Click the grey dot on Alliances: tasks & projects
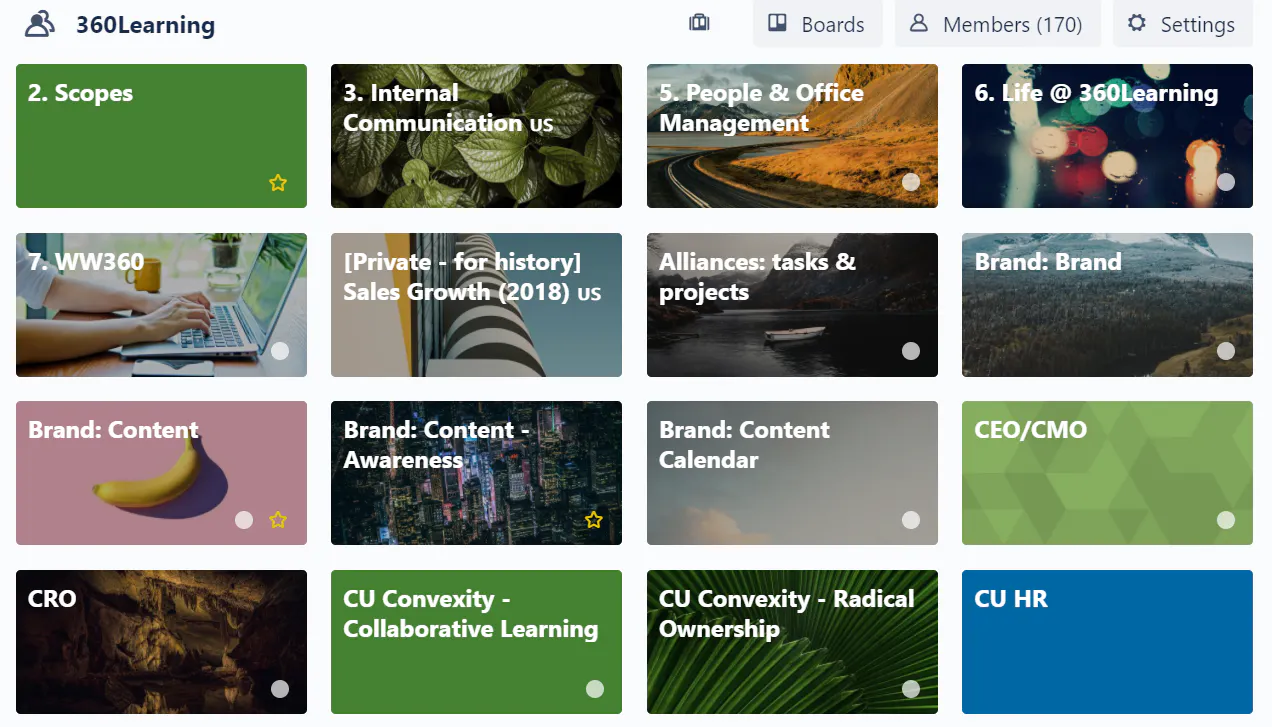This screenshot has width=1272, height=727. coord(911,351)
